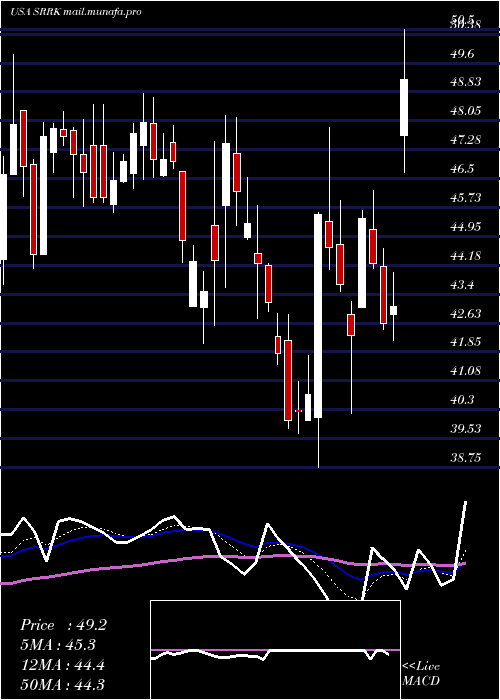Click the '50MA : 44.3' readout
Image resolution: width=500 pixels, height=700 pixels.
point(62,684)
